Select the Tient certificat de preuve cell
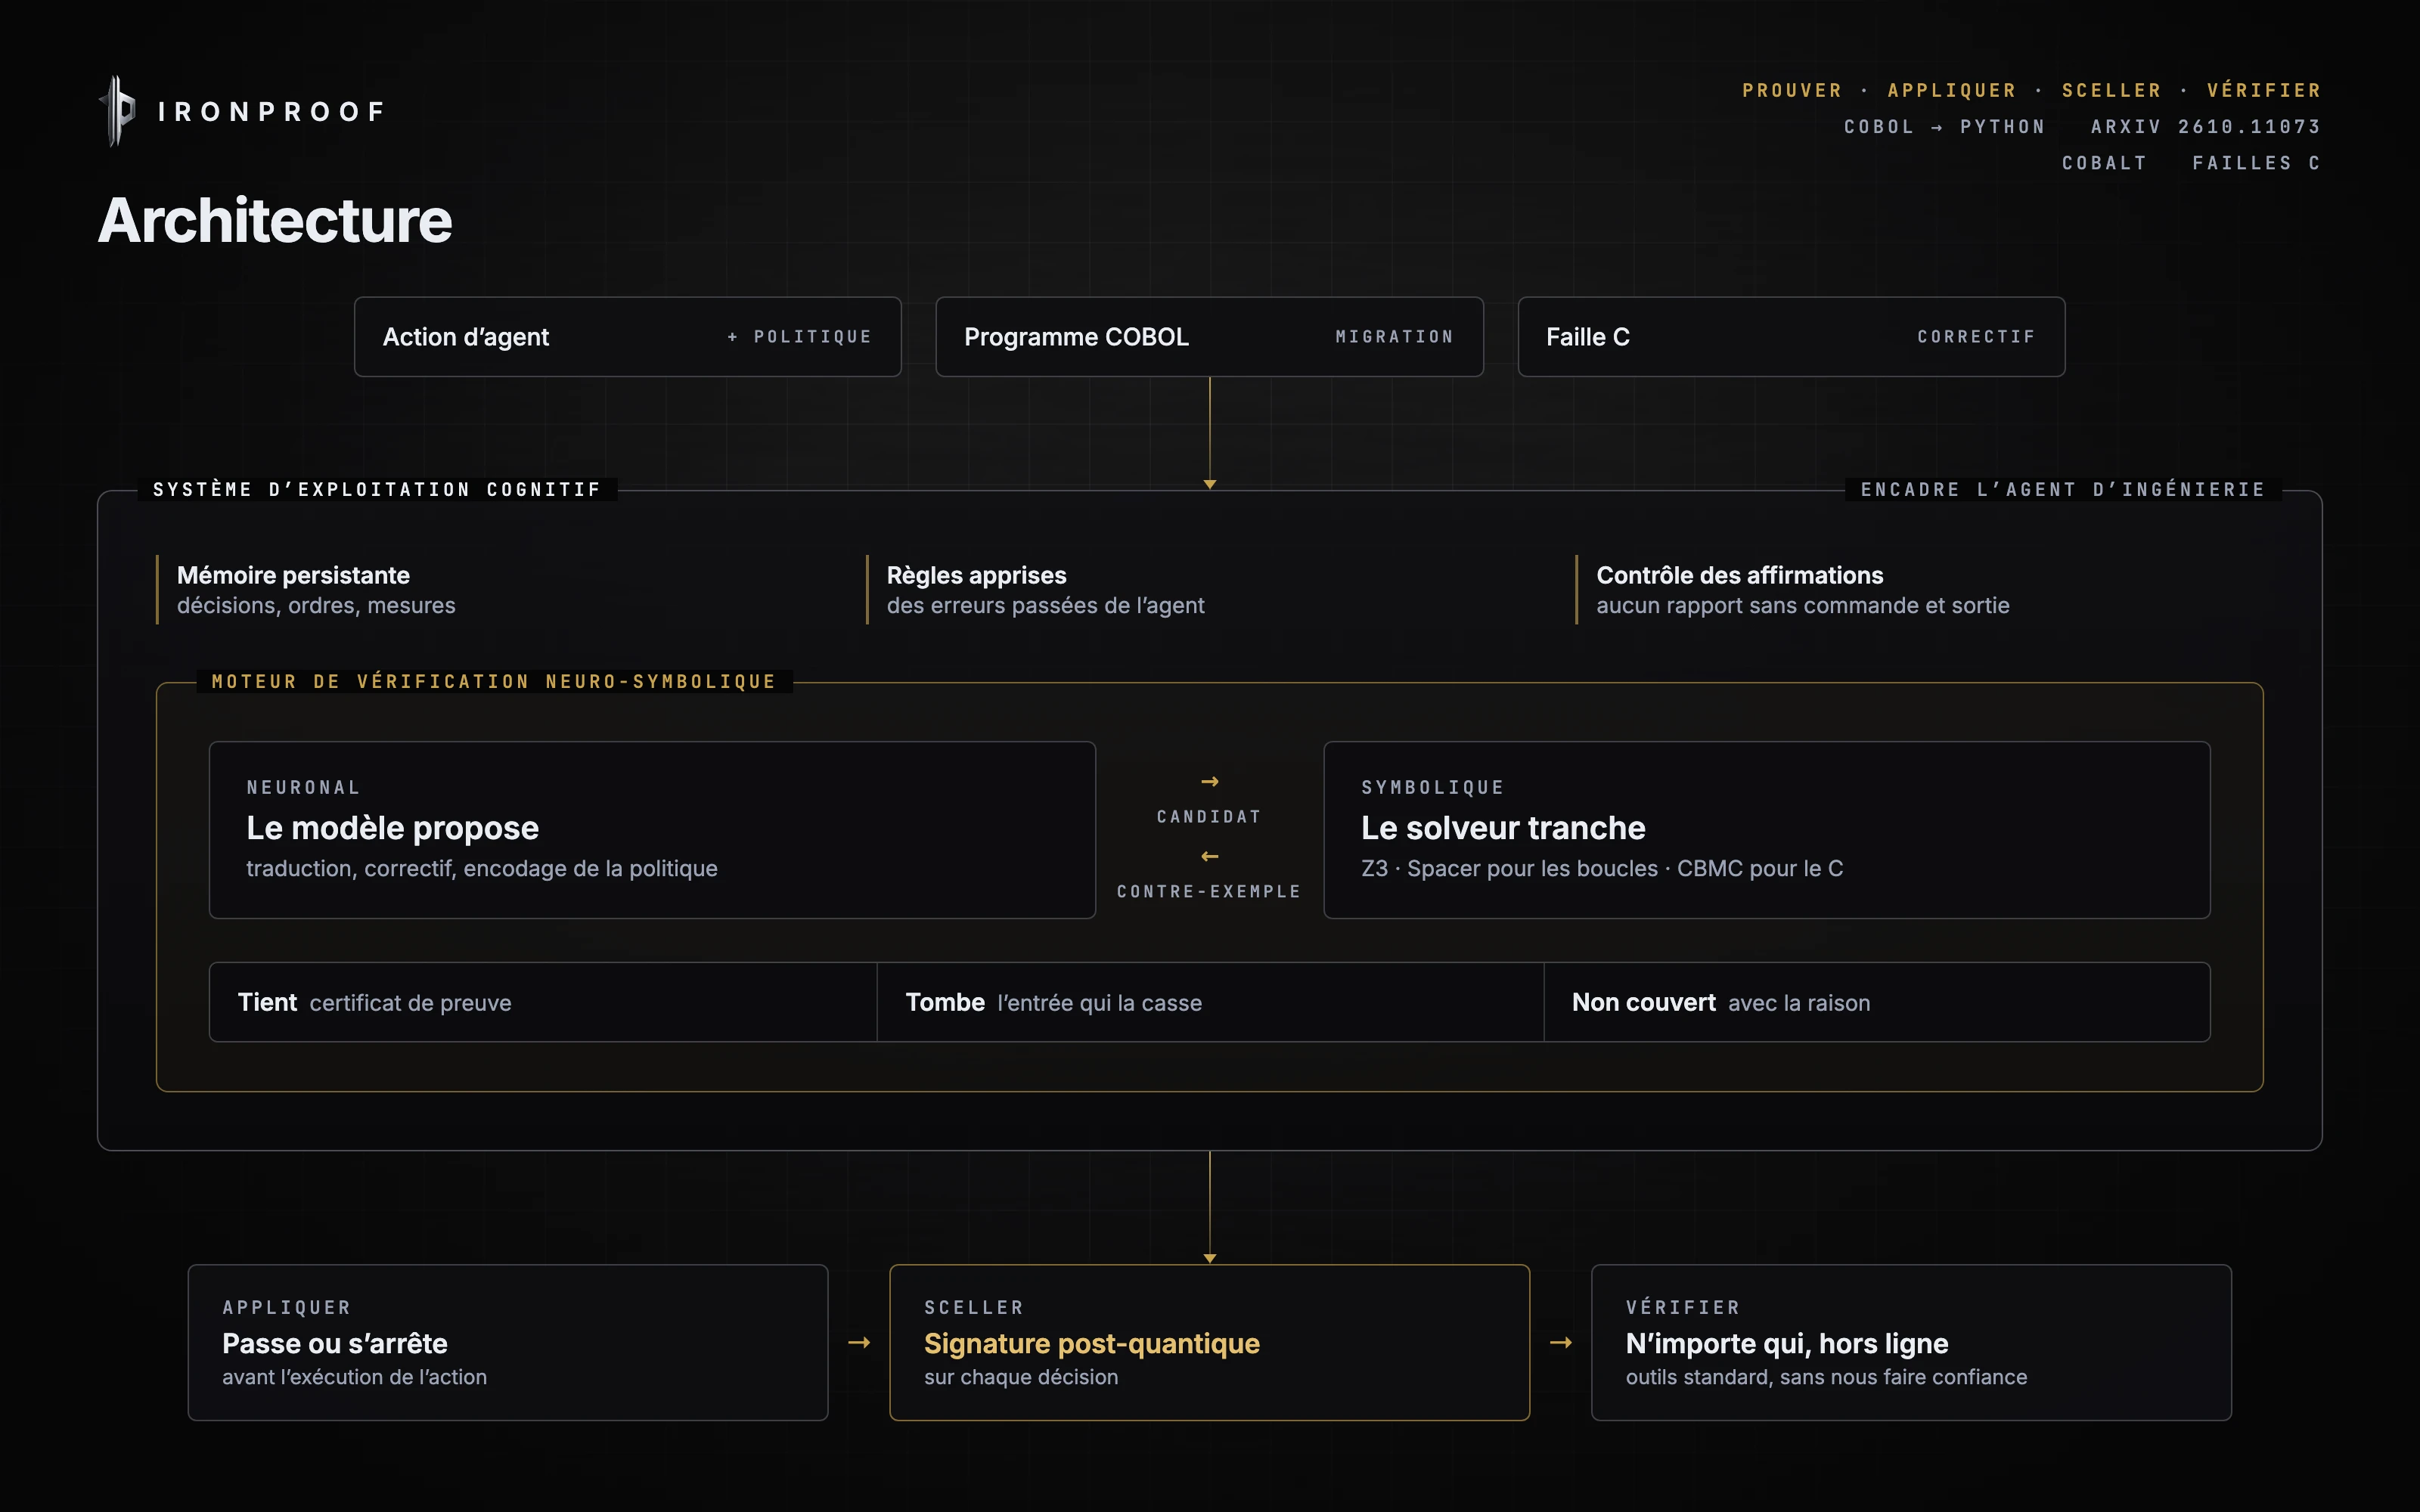This screenshot has width=2420, height=1512. 543,1002
